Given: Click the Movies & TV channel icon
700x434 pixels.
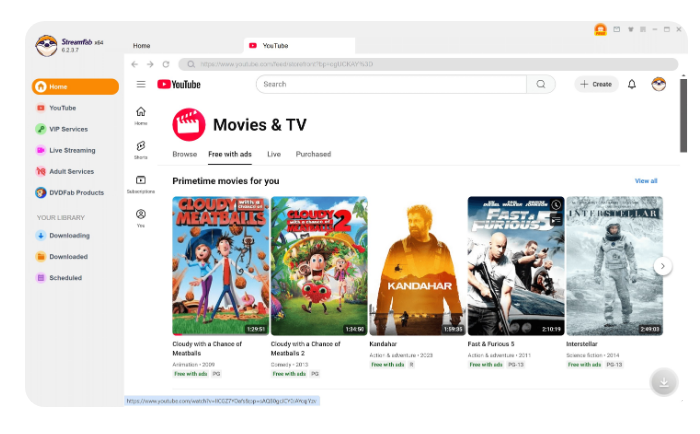Looking at the screenshot, I should tap(189, 125).
